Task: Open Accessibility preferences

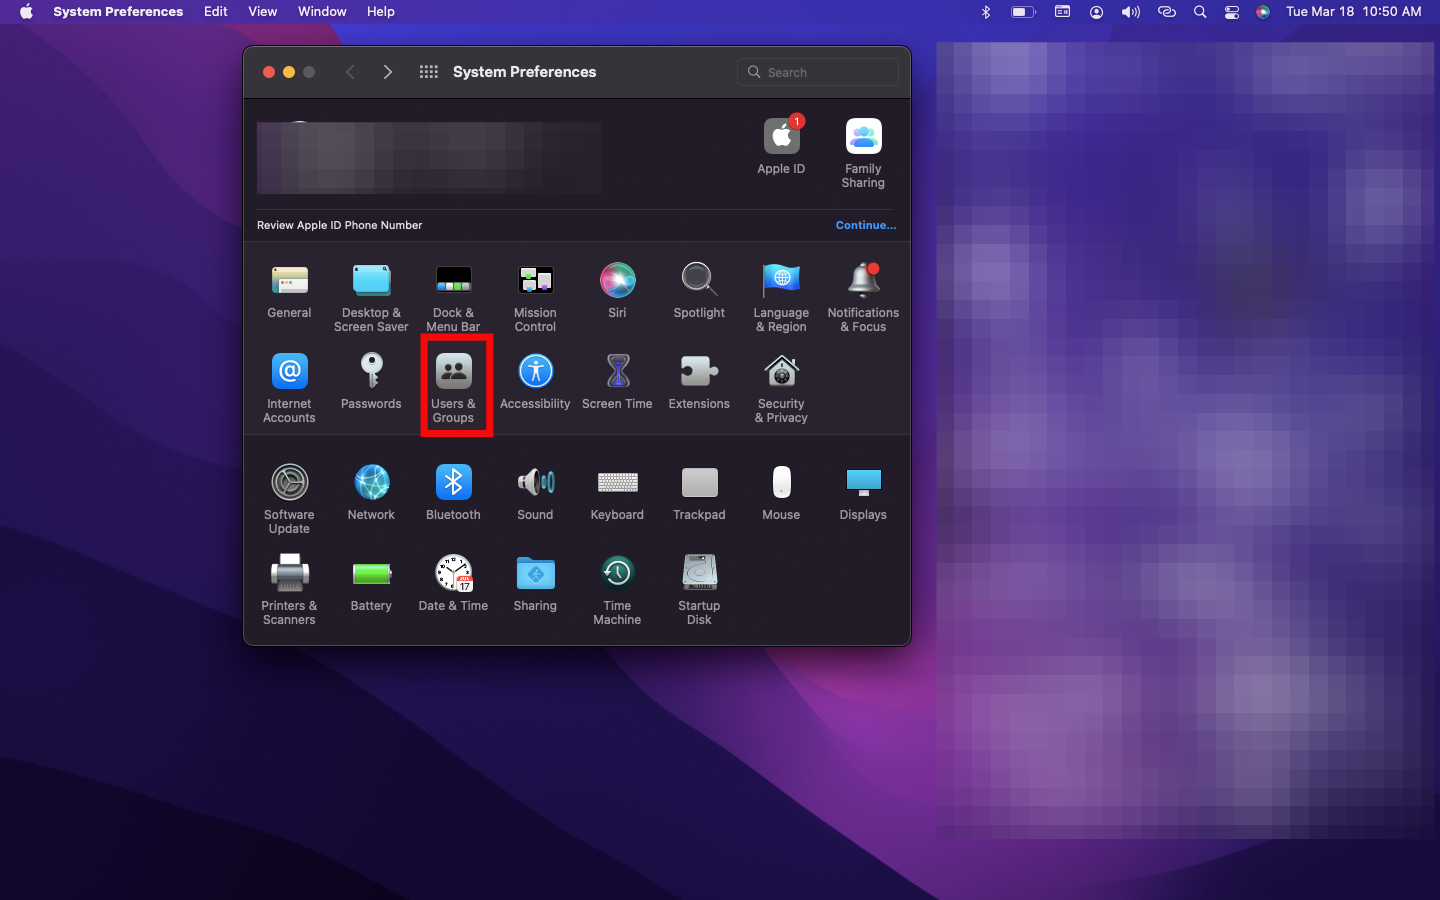Action: (535, 382)
